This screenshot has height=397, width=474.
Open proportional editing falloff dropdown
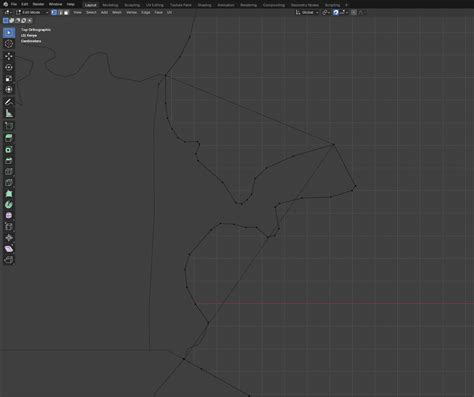(362, 12)
